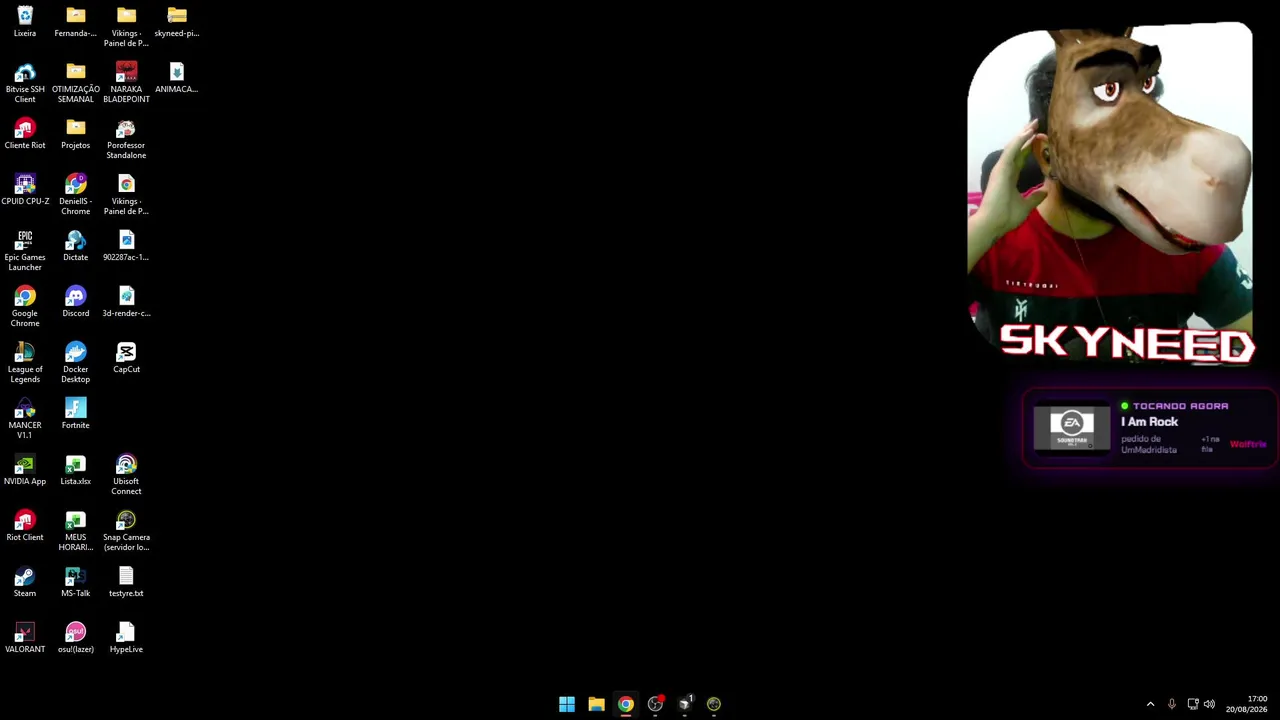Select the DenielIS - Chrome profile shortcut

tap(76, 195)
